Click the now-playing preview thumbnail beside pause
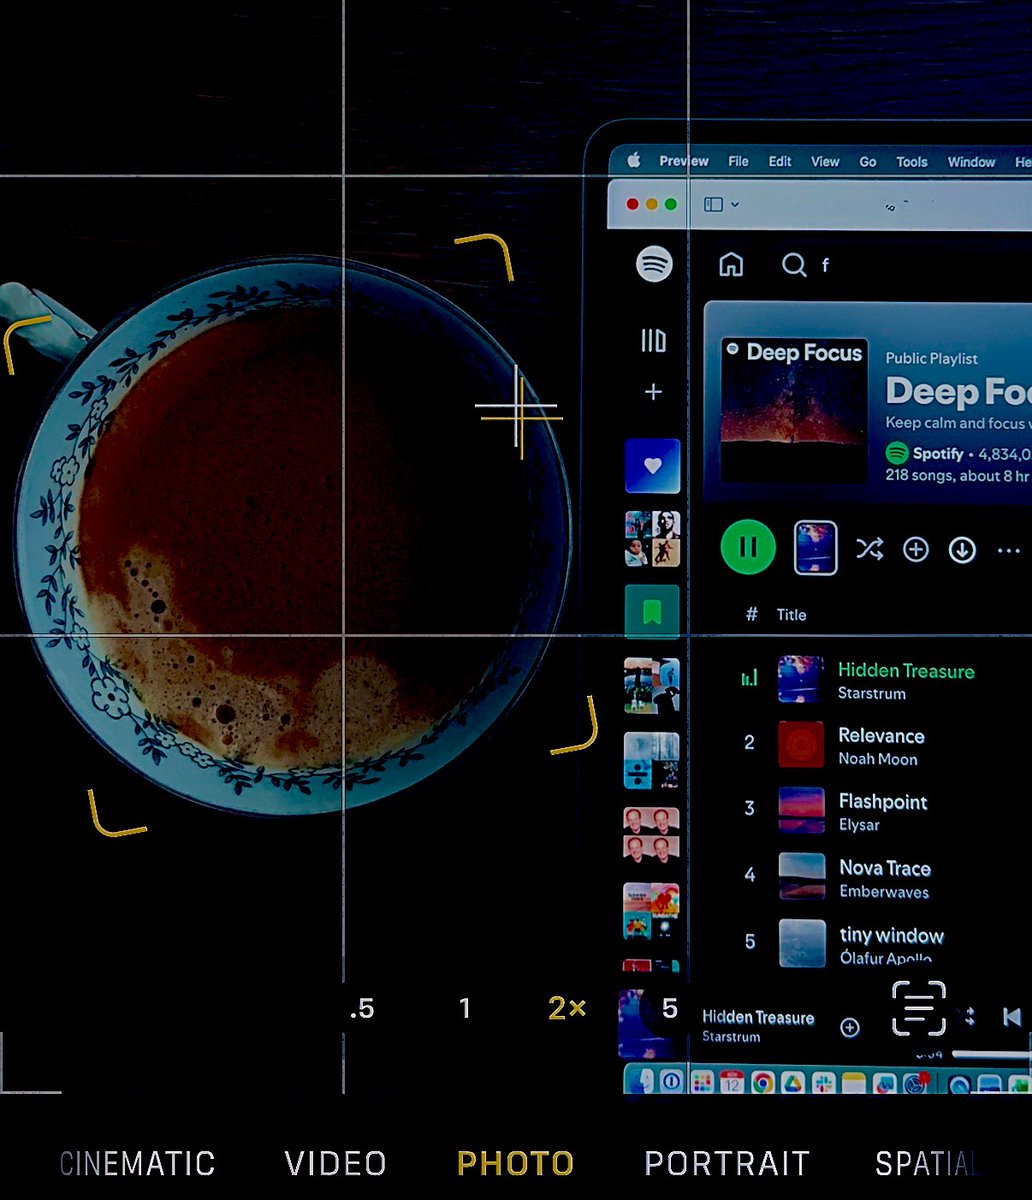 pyautogui.click(x=815, y=548)
